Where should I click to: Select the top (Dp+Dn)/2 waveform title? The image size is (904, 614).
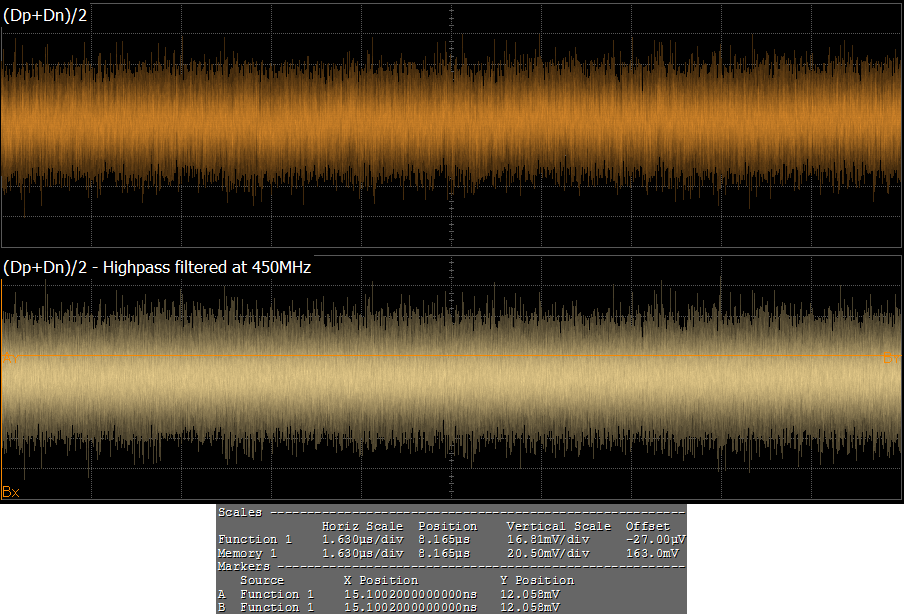46,15
